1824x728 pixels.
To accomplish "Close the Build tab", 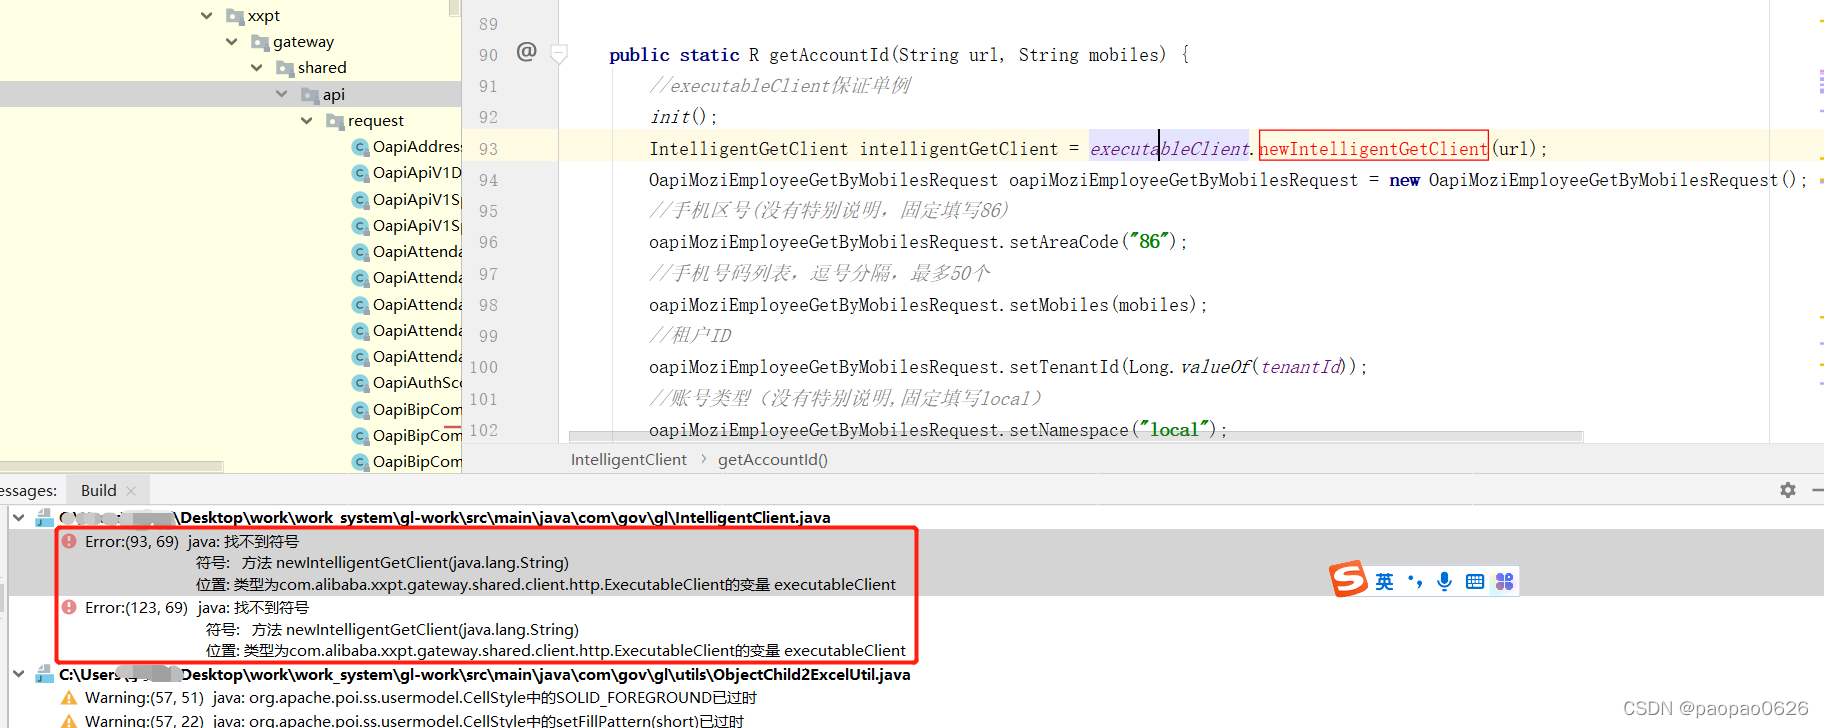I will click(x=131, y=491).
